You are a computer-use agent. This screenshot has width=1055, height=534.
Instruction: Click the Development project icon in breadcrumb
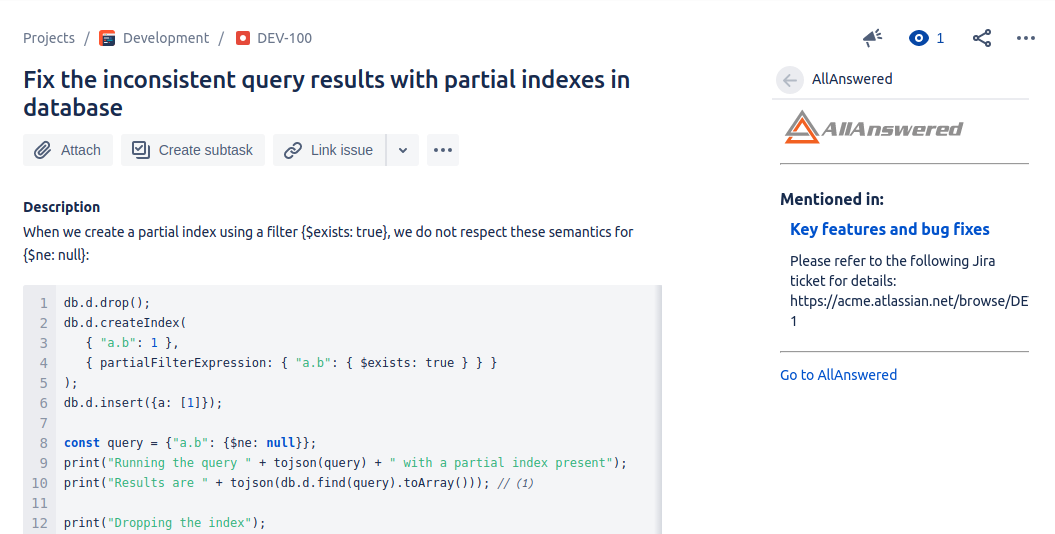click(107, 38)
